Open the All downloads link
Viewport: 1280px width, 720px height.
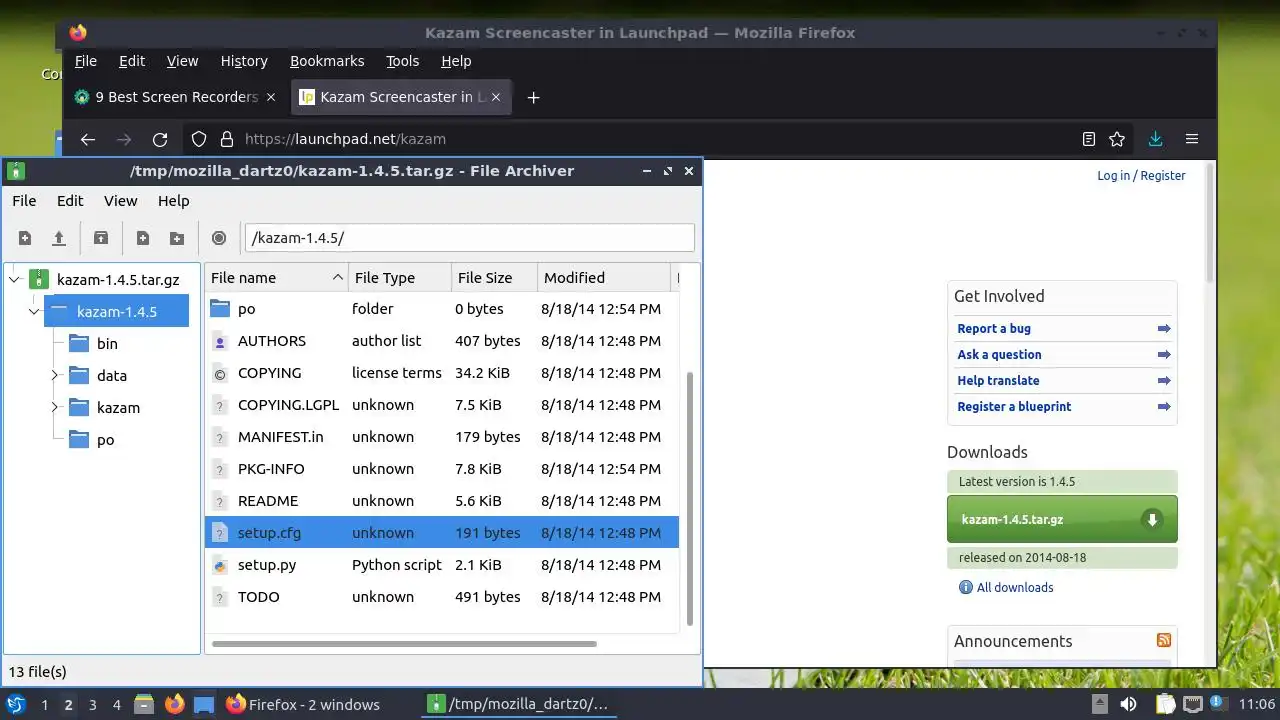(1015, 587)
